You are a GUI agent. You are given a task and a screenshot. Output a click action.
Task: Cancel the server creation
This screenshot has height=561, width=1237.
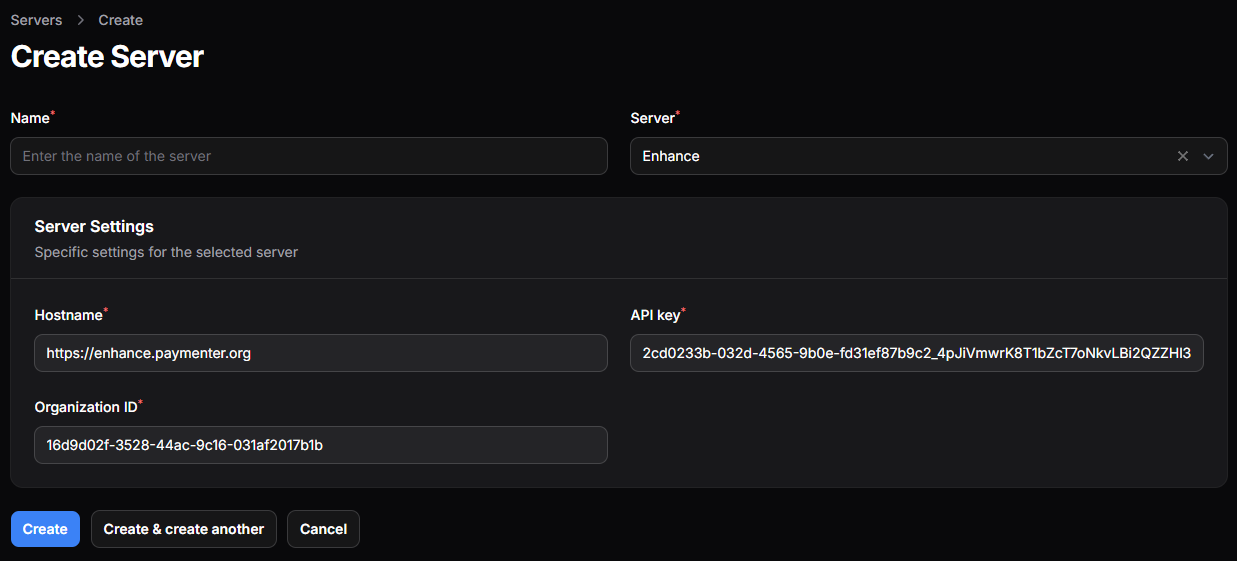(323, 529)
